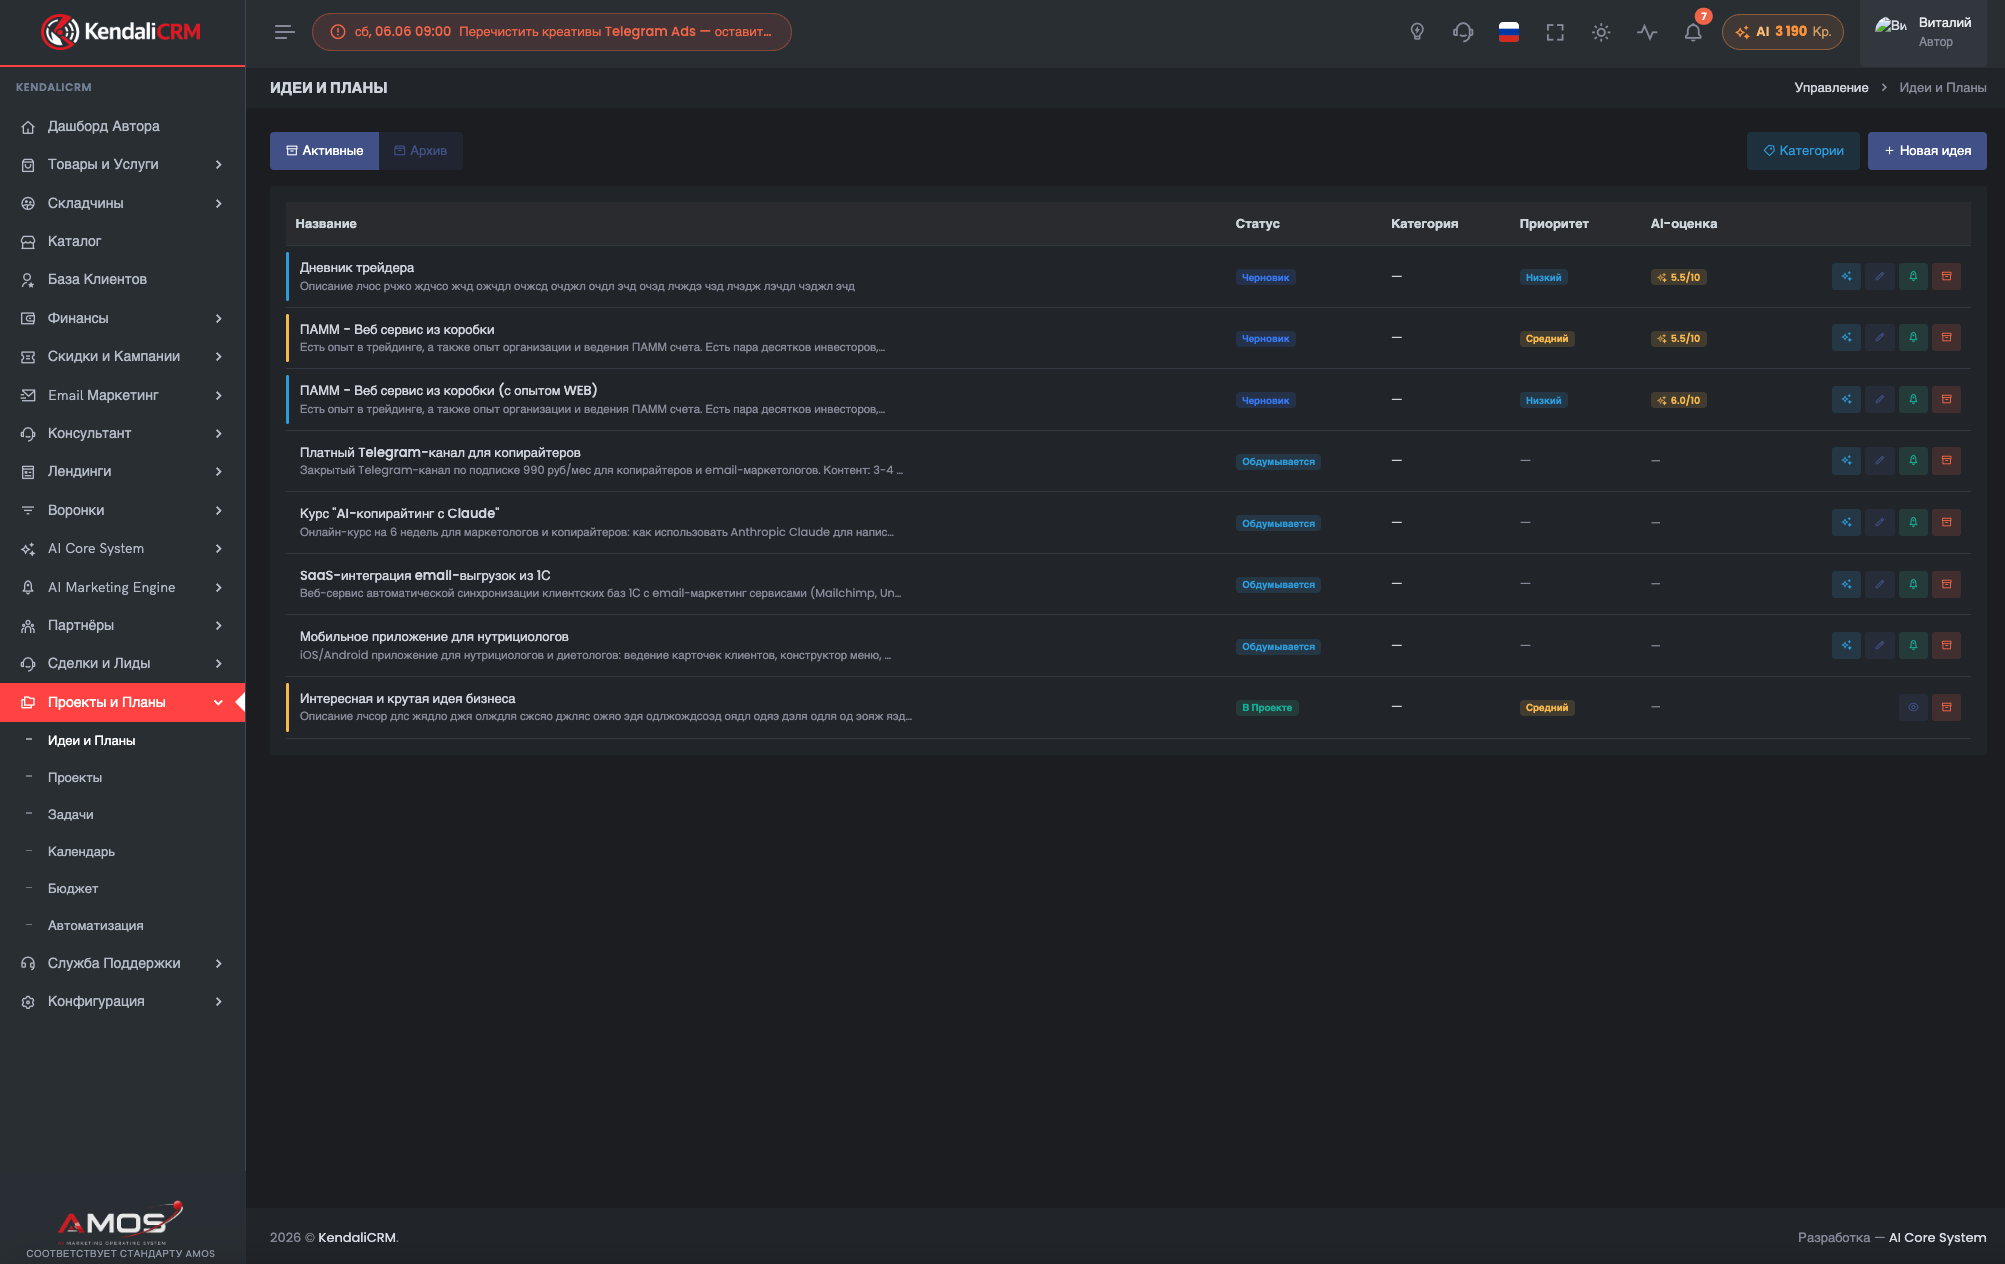Screen dimensions: 2005x1264
Task: Open the Проекты submenu item
Action: [75, 777]
